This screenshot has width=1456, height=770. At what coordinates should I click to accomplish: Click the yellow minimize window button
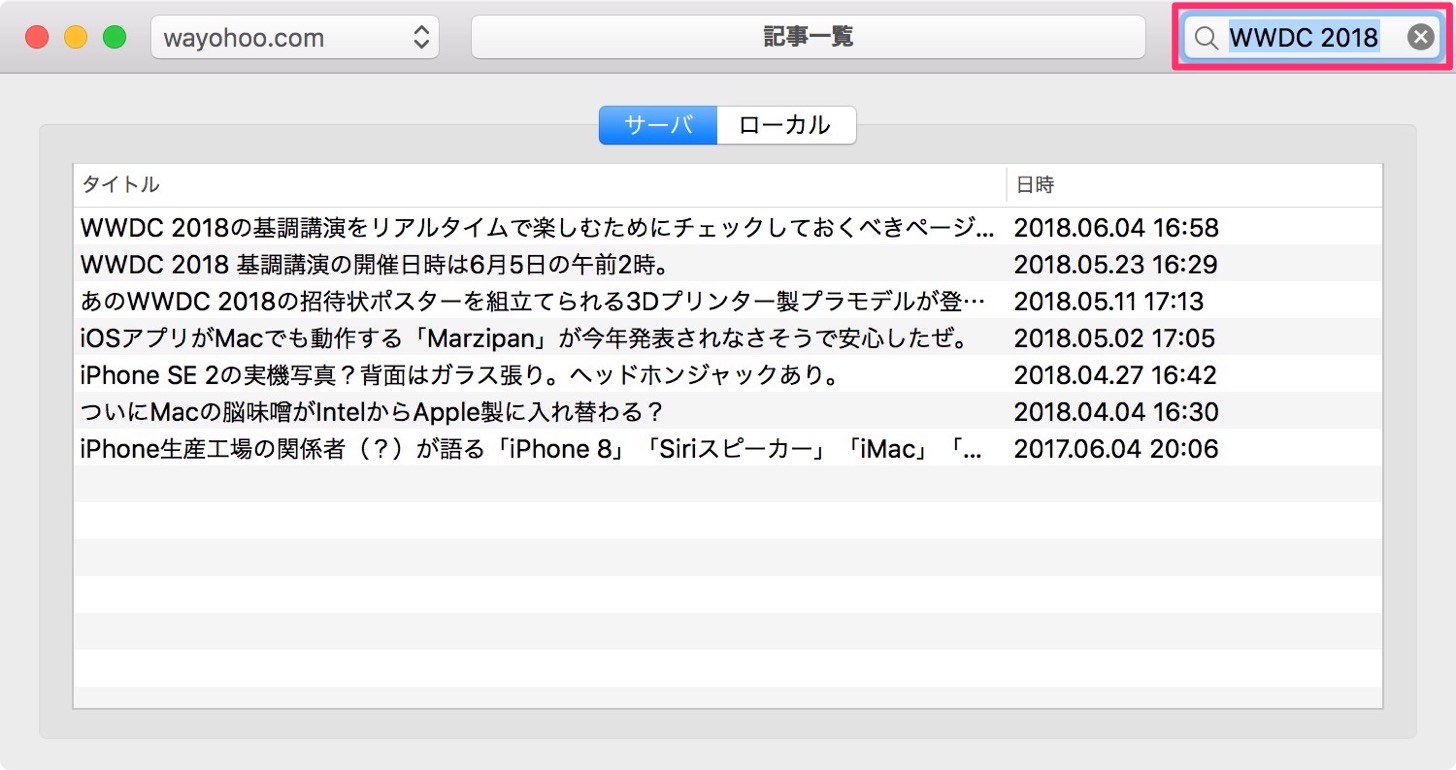(76, 38)
